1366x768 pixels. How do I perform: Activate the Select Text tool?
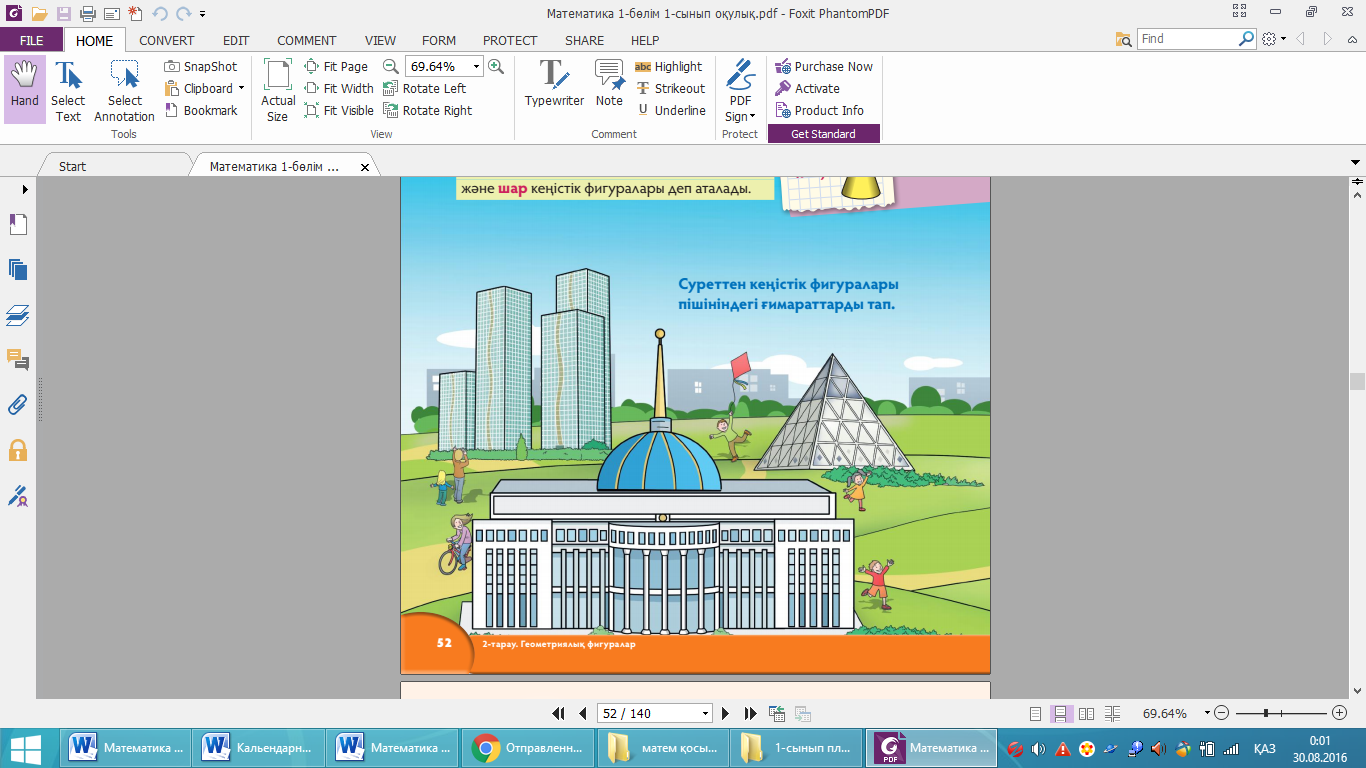(x=68, y=90)
